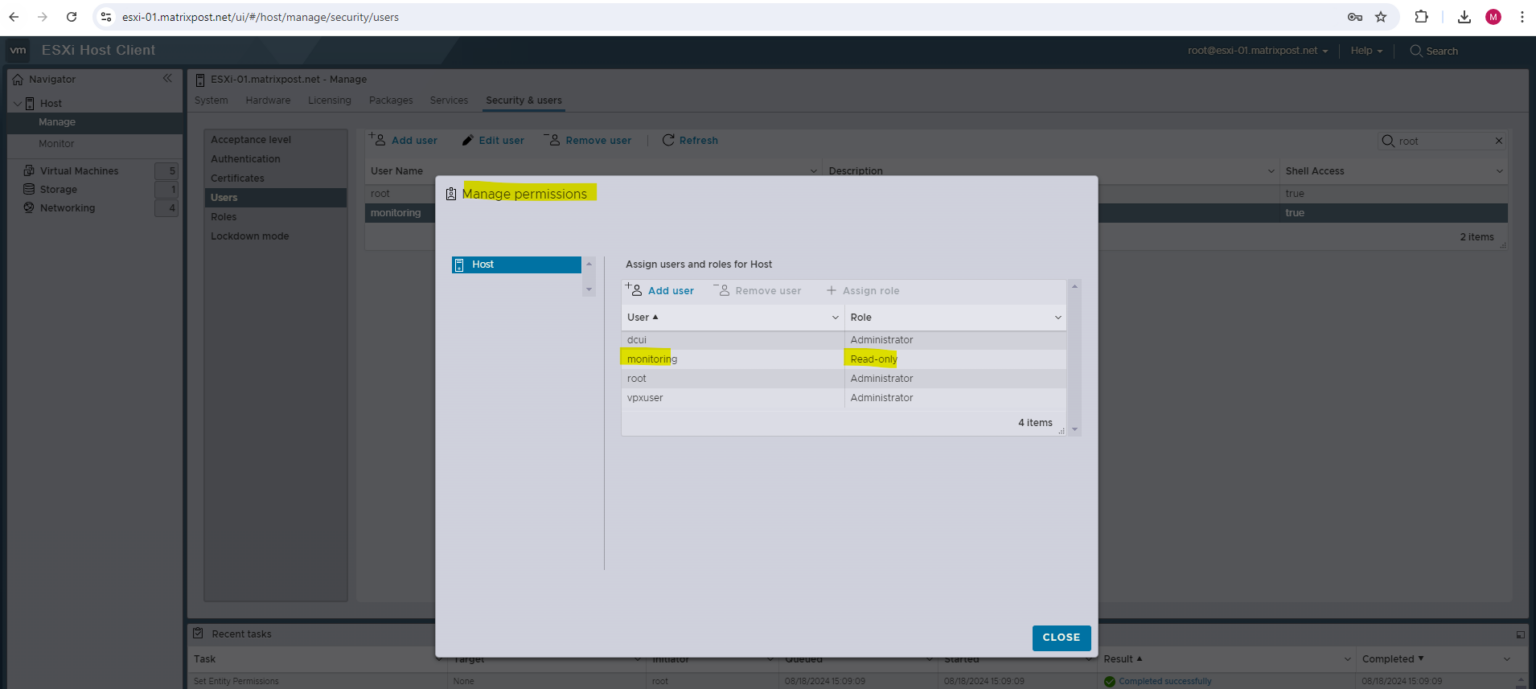Click Add user inside the Manage permissions dialog
Screen dimensions: 1536x689
[661, 290]
